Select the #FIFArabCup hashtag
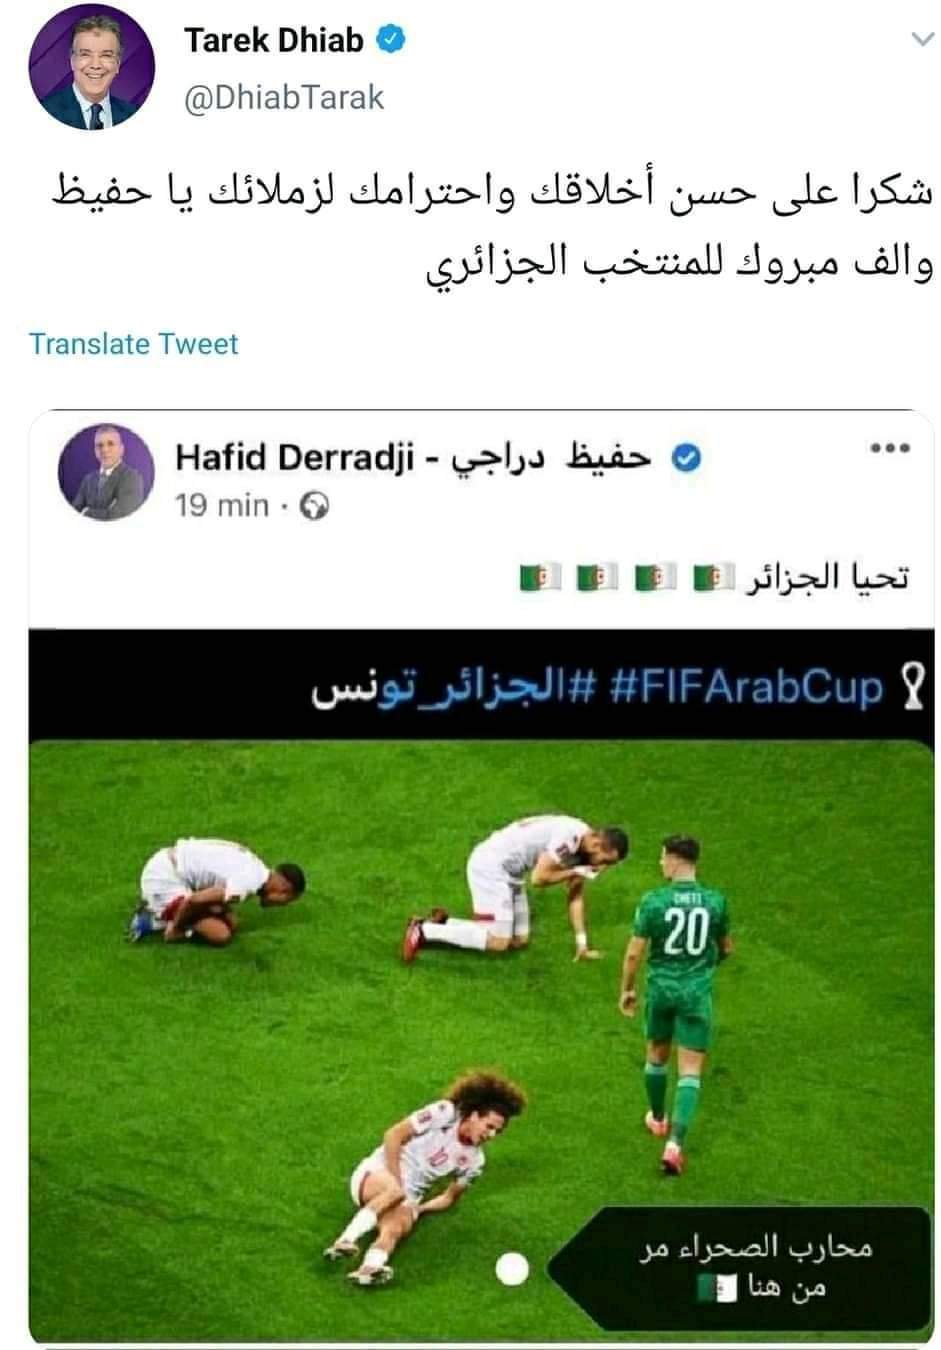 coord(747,688)
